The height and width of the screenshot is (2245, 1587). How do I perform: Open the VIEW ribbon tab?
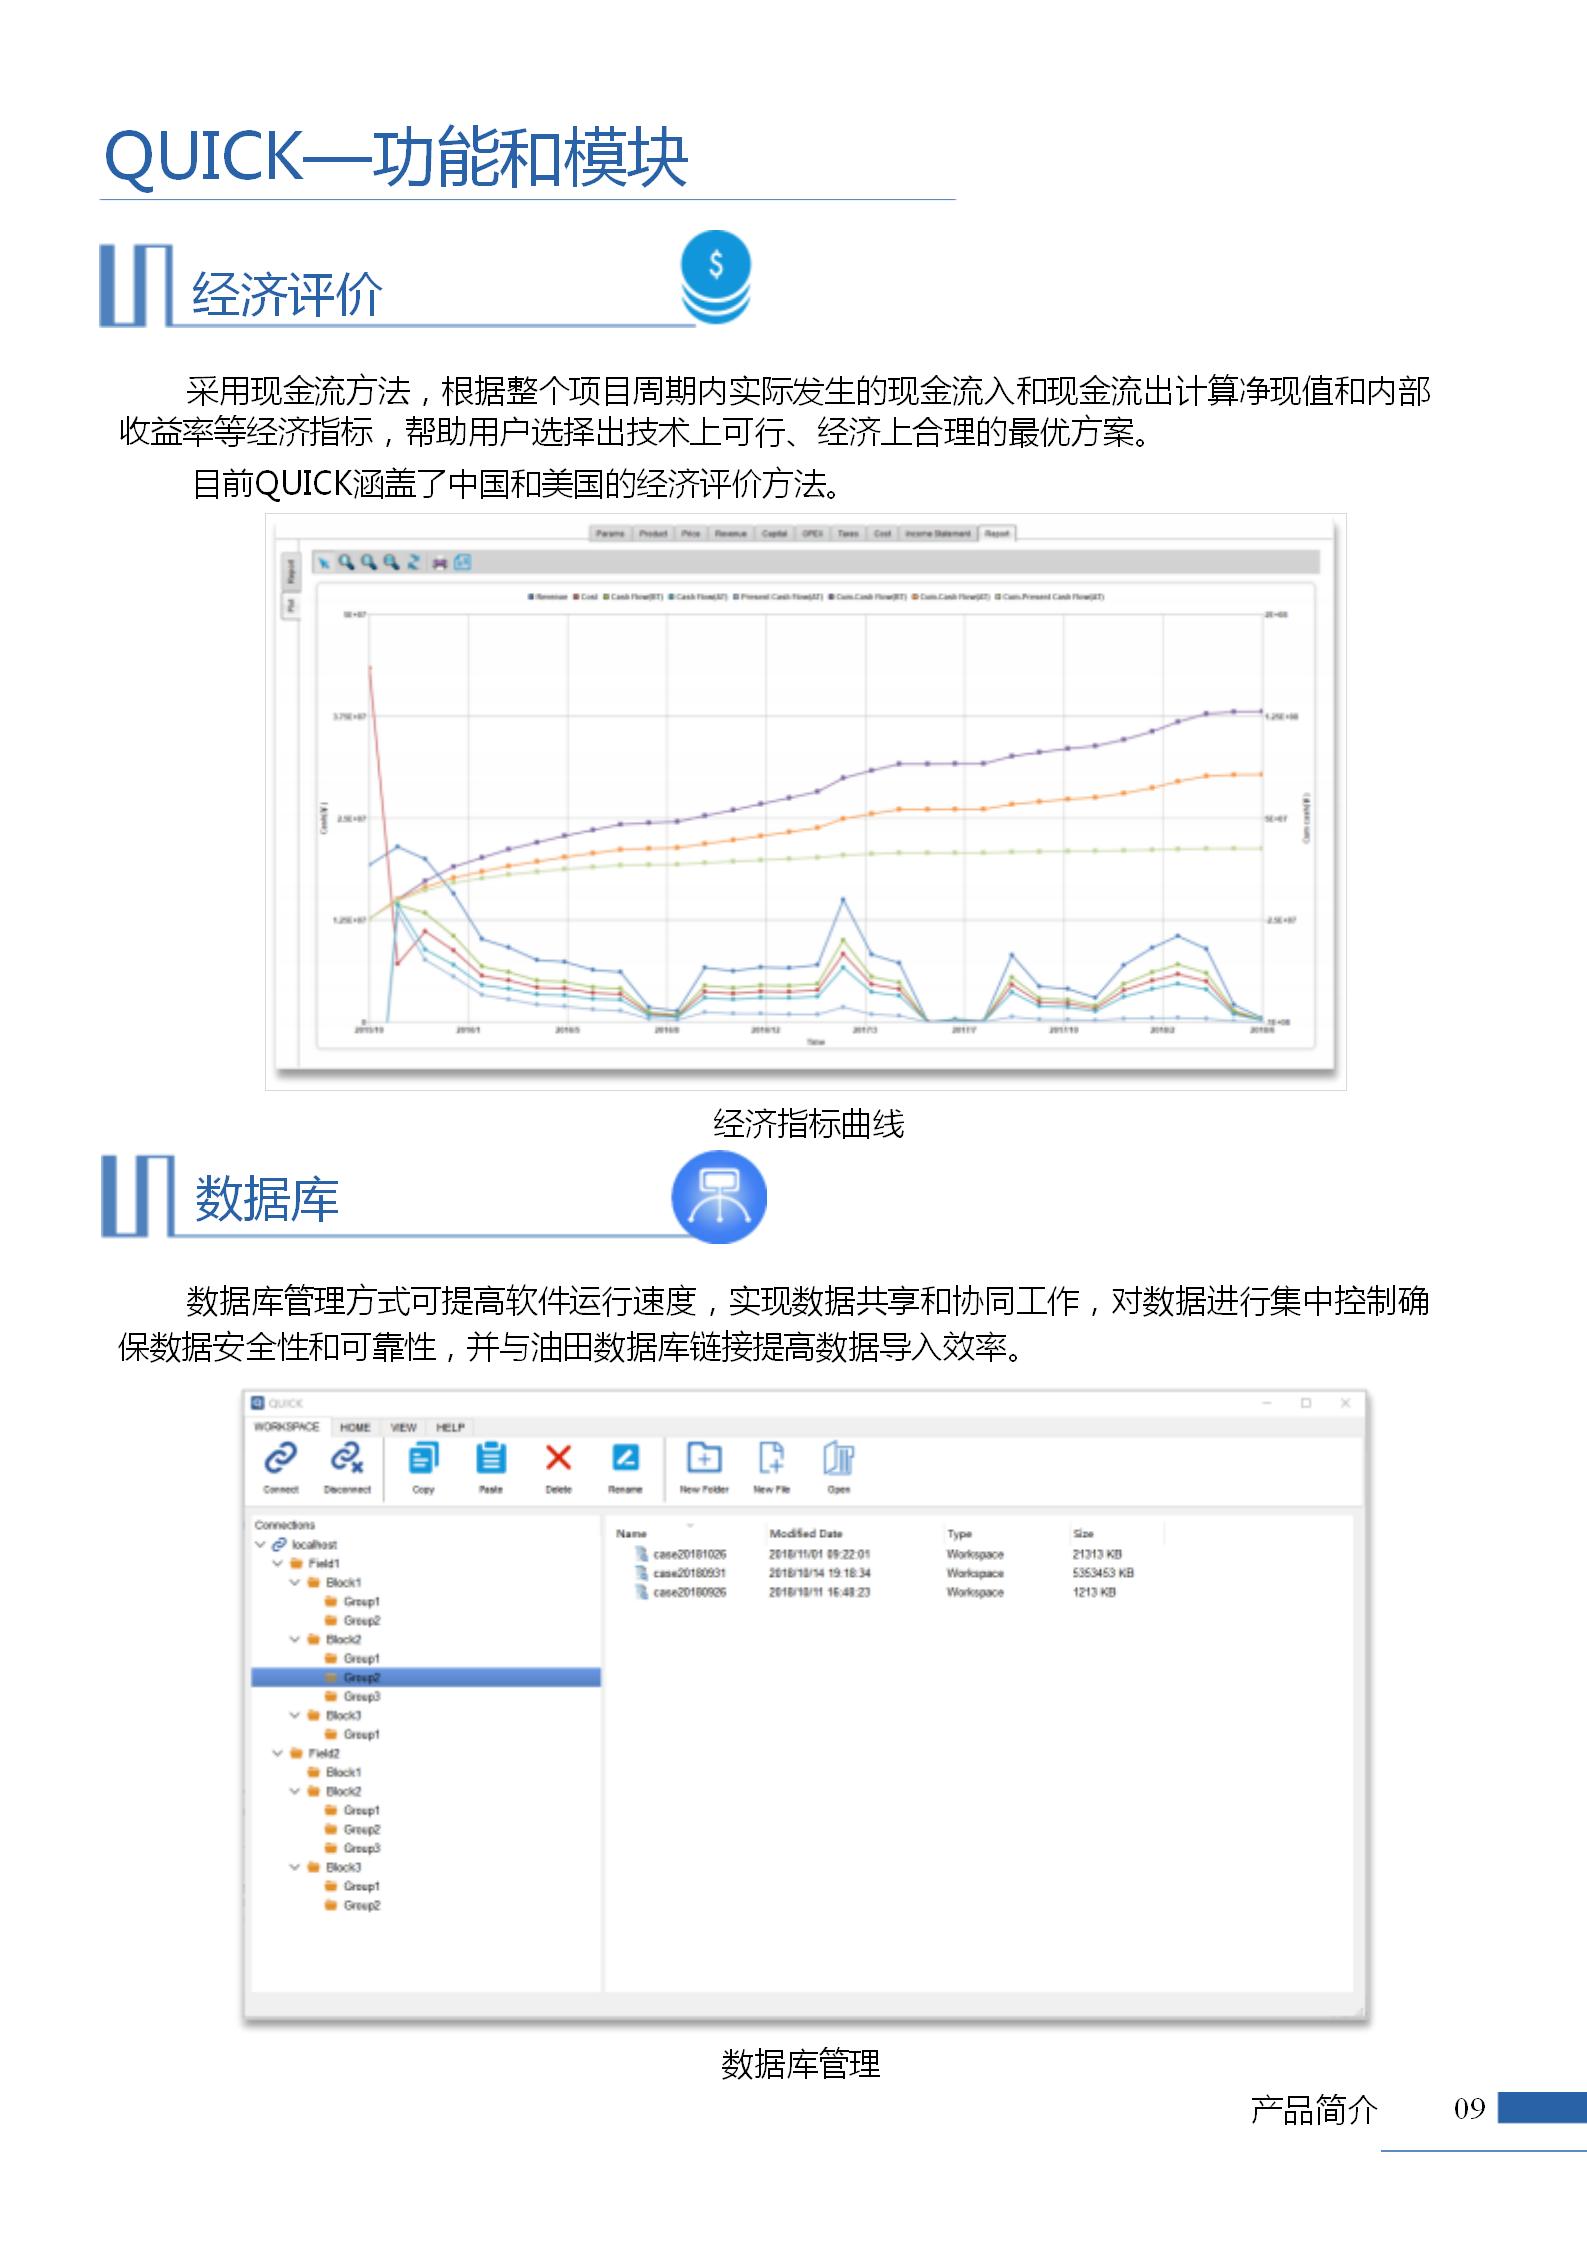[x=403, y=1427]
